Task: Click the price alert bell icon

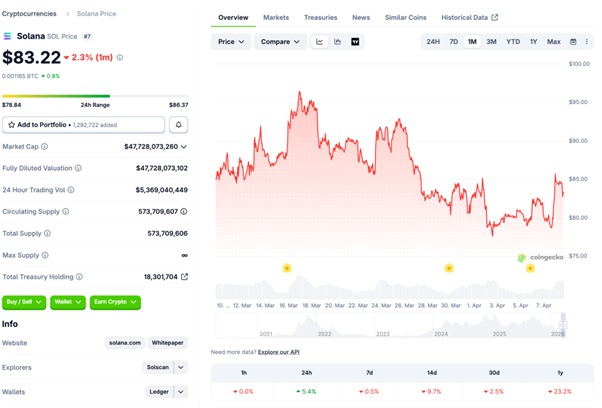Action: [x=179, y=125]
